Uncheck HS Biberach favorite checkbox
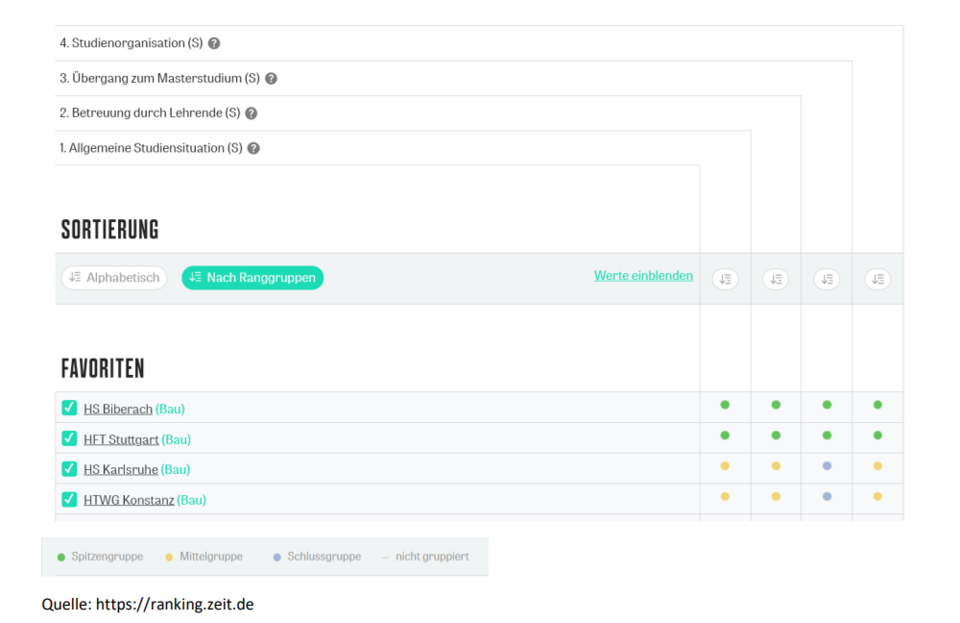 pyautogui.click(x=69, y=408)
